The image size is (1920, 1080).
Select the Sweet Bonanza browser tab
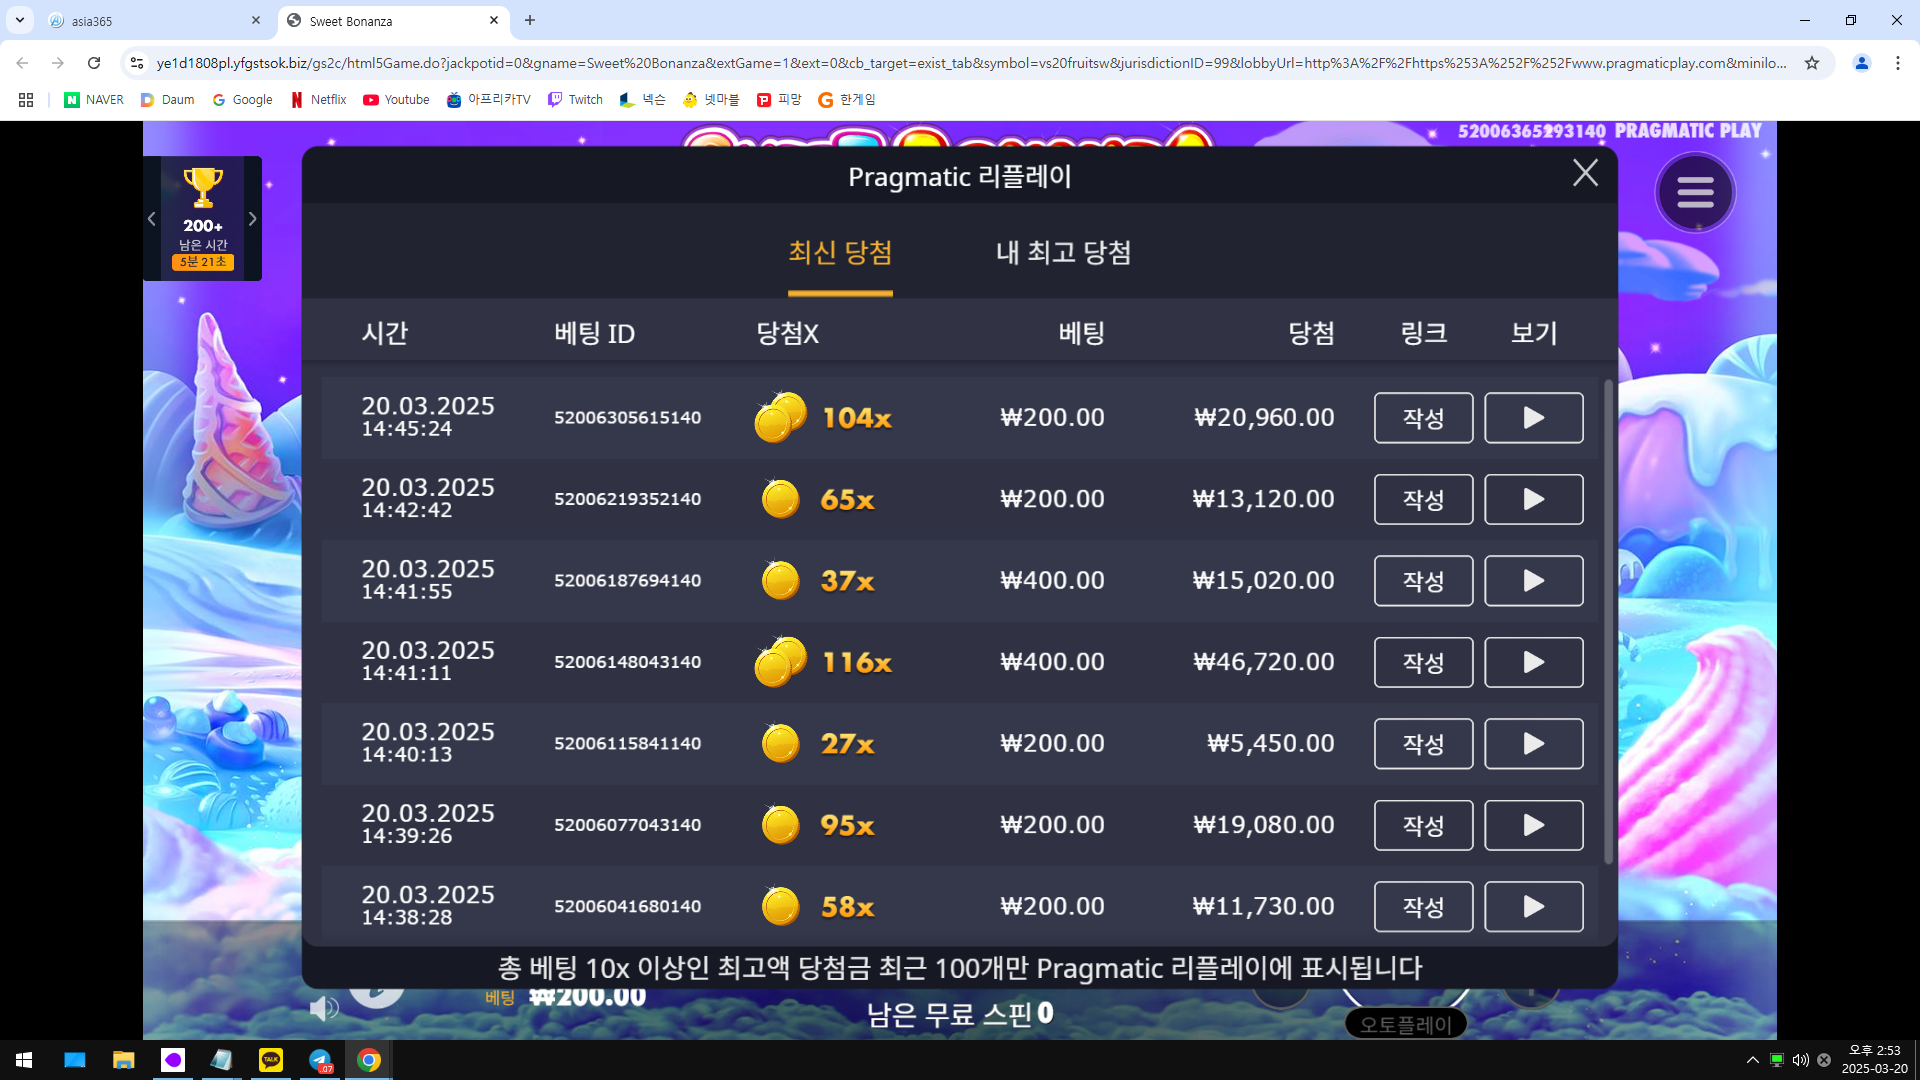tap(392, 21)
